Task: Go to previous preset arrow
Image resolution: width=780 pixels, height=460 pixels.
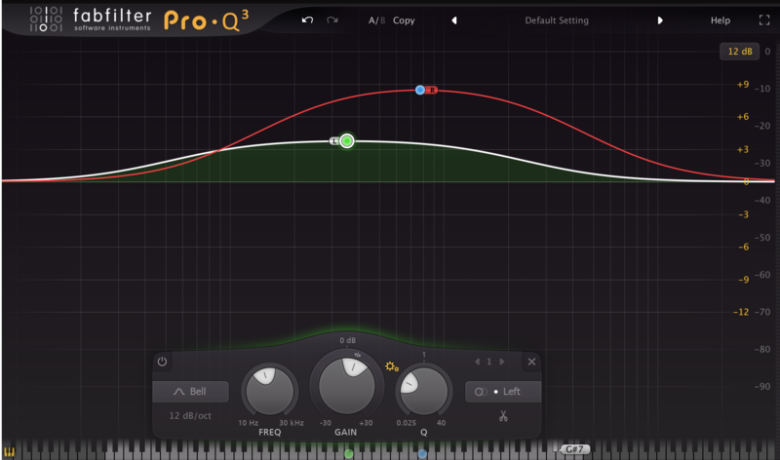Action: click(x=454, y=20)
